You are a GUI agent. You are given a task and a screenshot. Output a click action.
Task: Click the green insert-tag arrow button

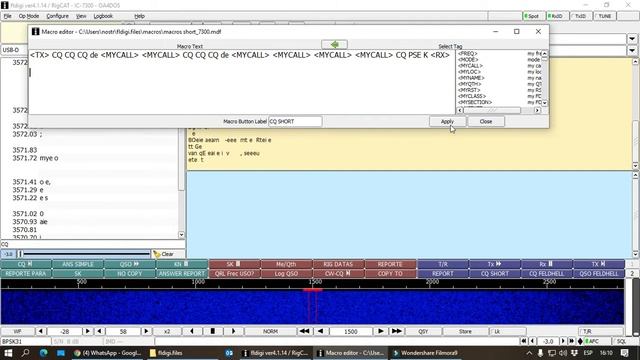[x=334, y=44]
